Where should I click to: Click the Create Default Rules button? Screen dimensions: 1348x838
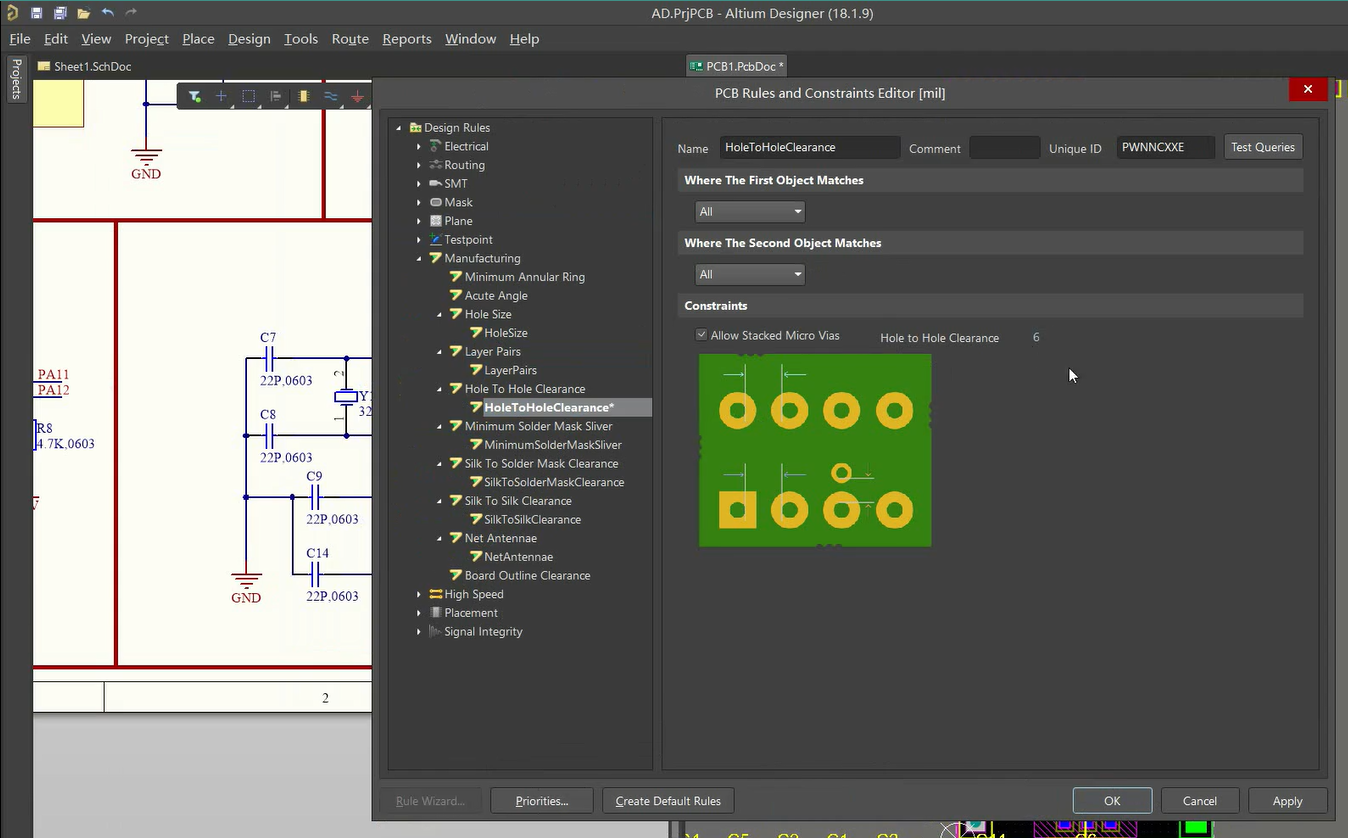pos(667,800)
